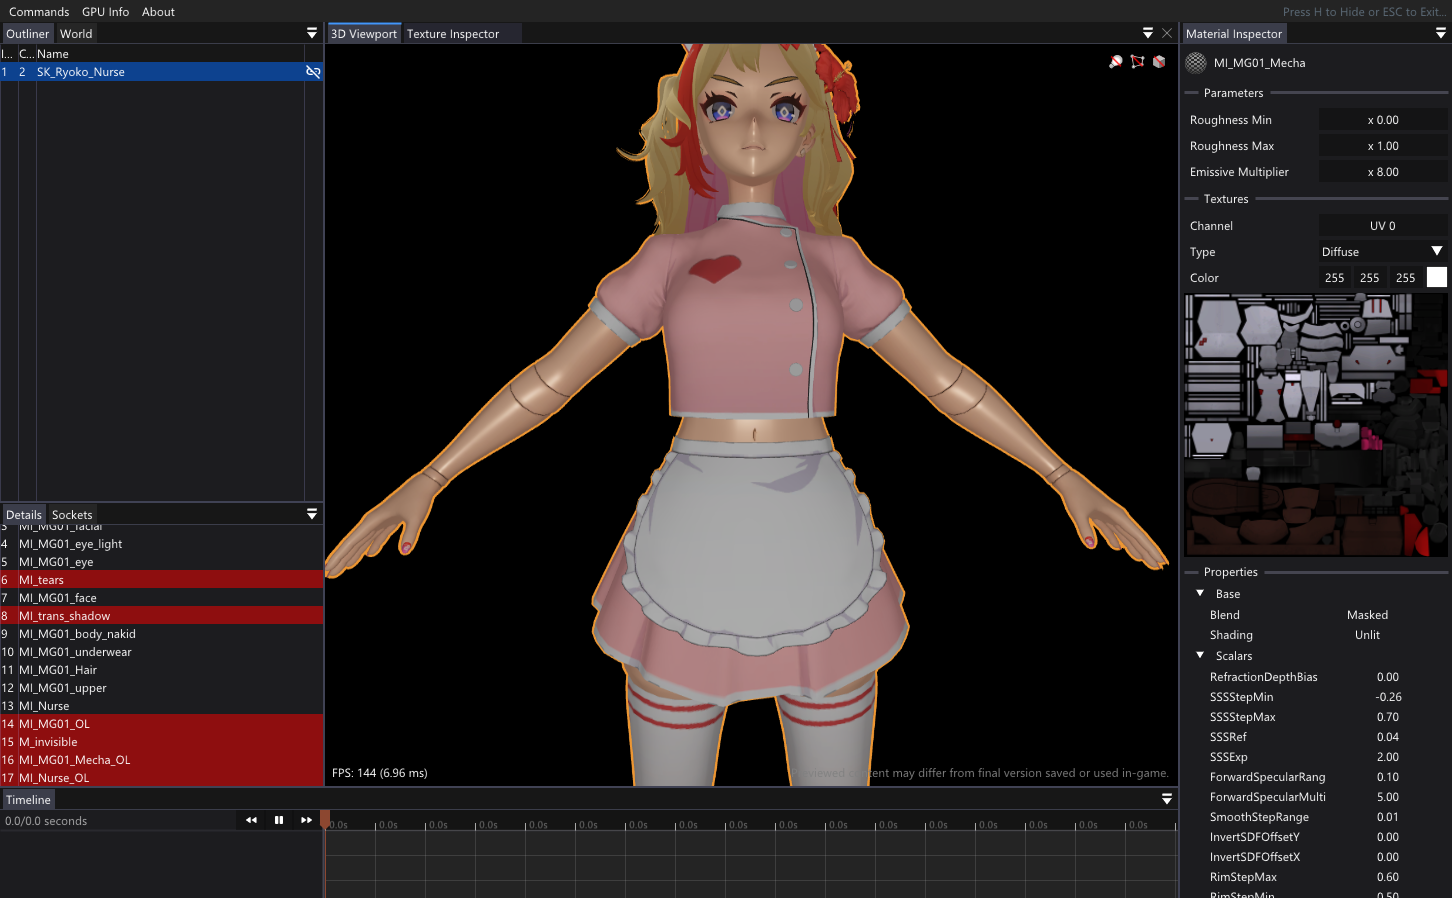
Task: Click the rewind button in the timeline
Action: (x=251, y=820)
